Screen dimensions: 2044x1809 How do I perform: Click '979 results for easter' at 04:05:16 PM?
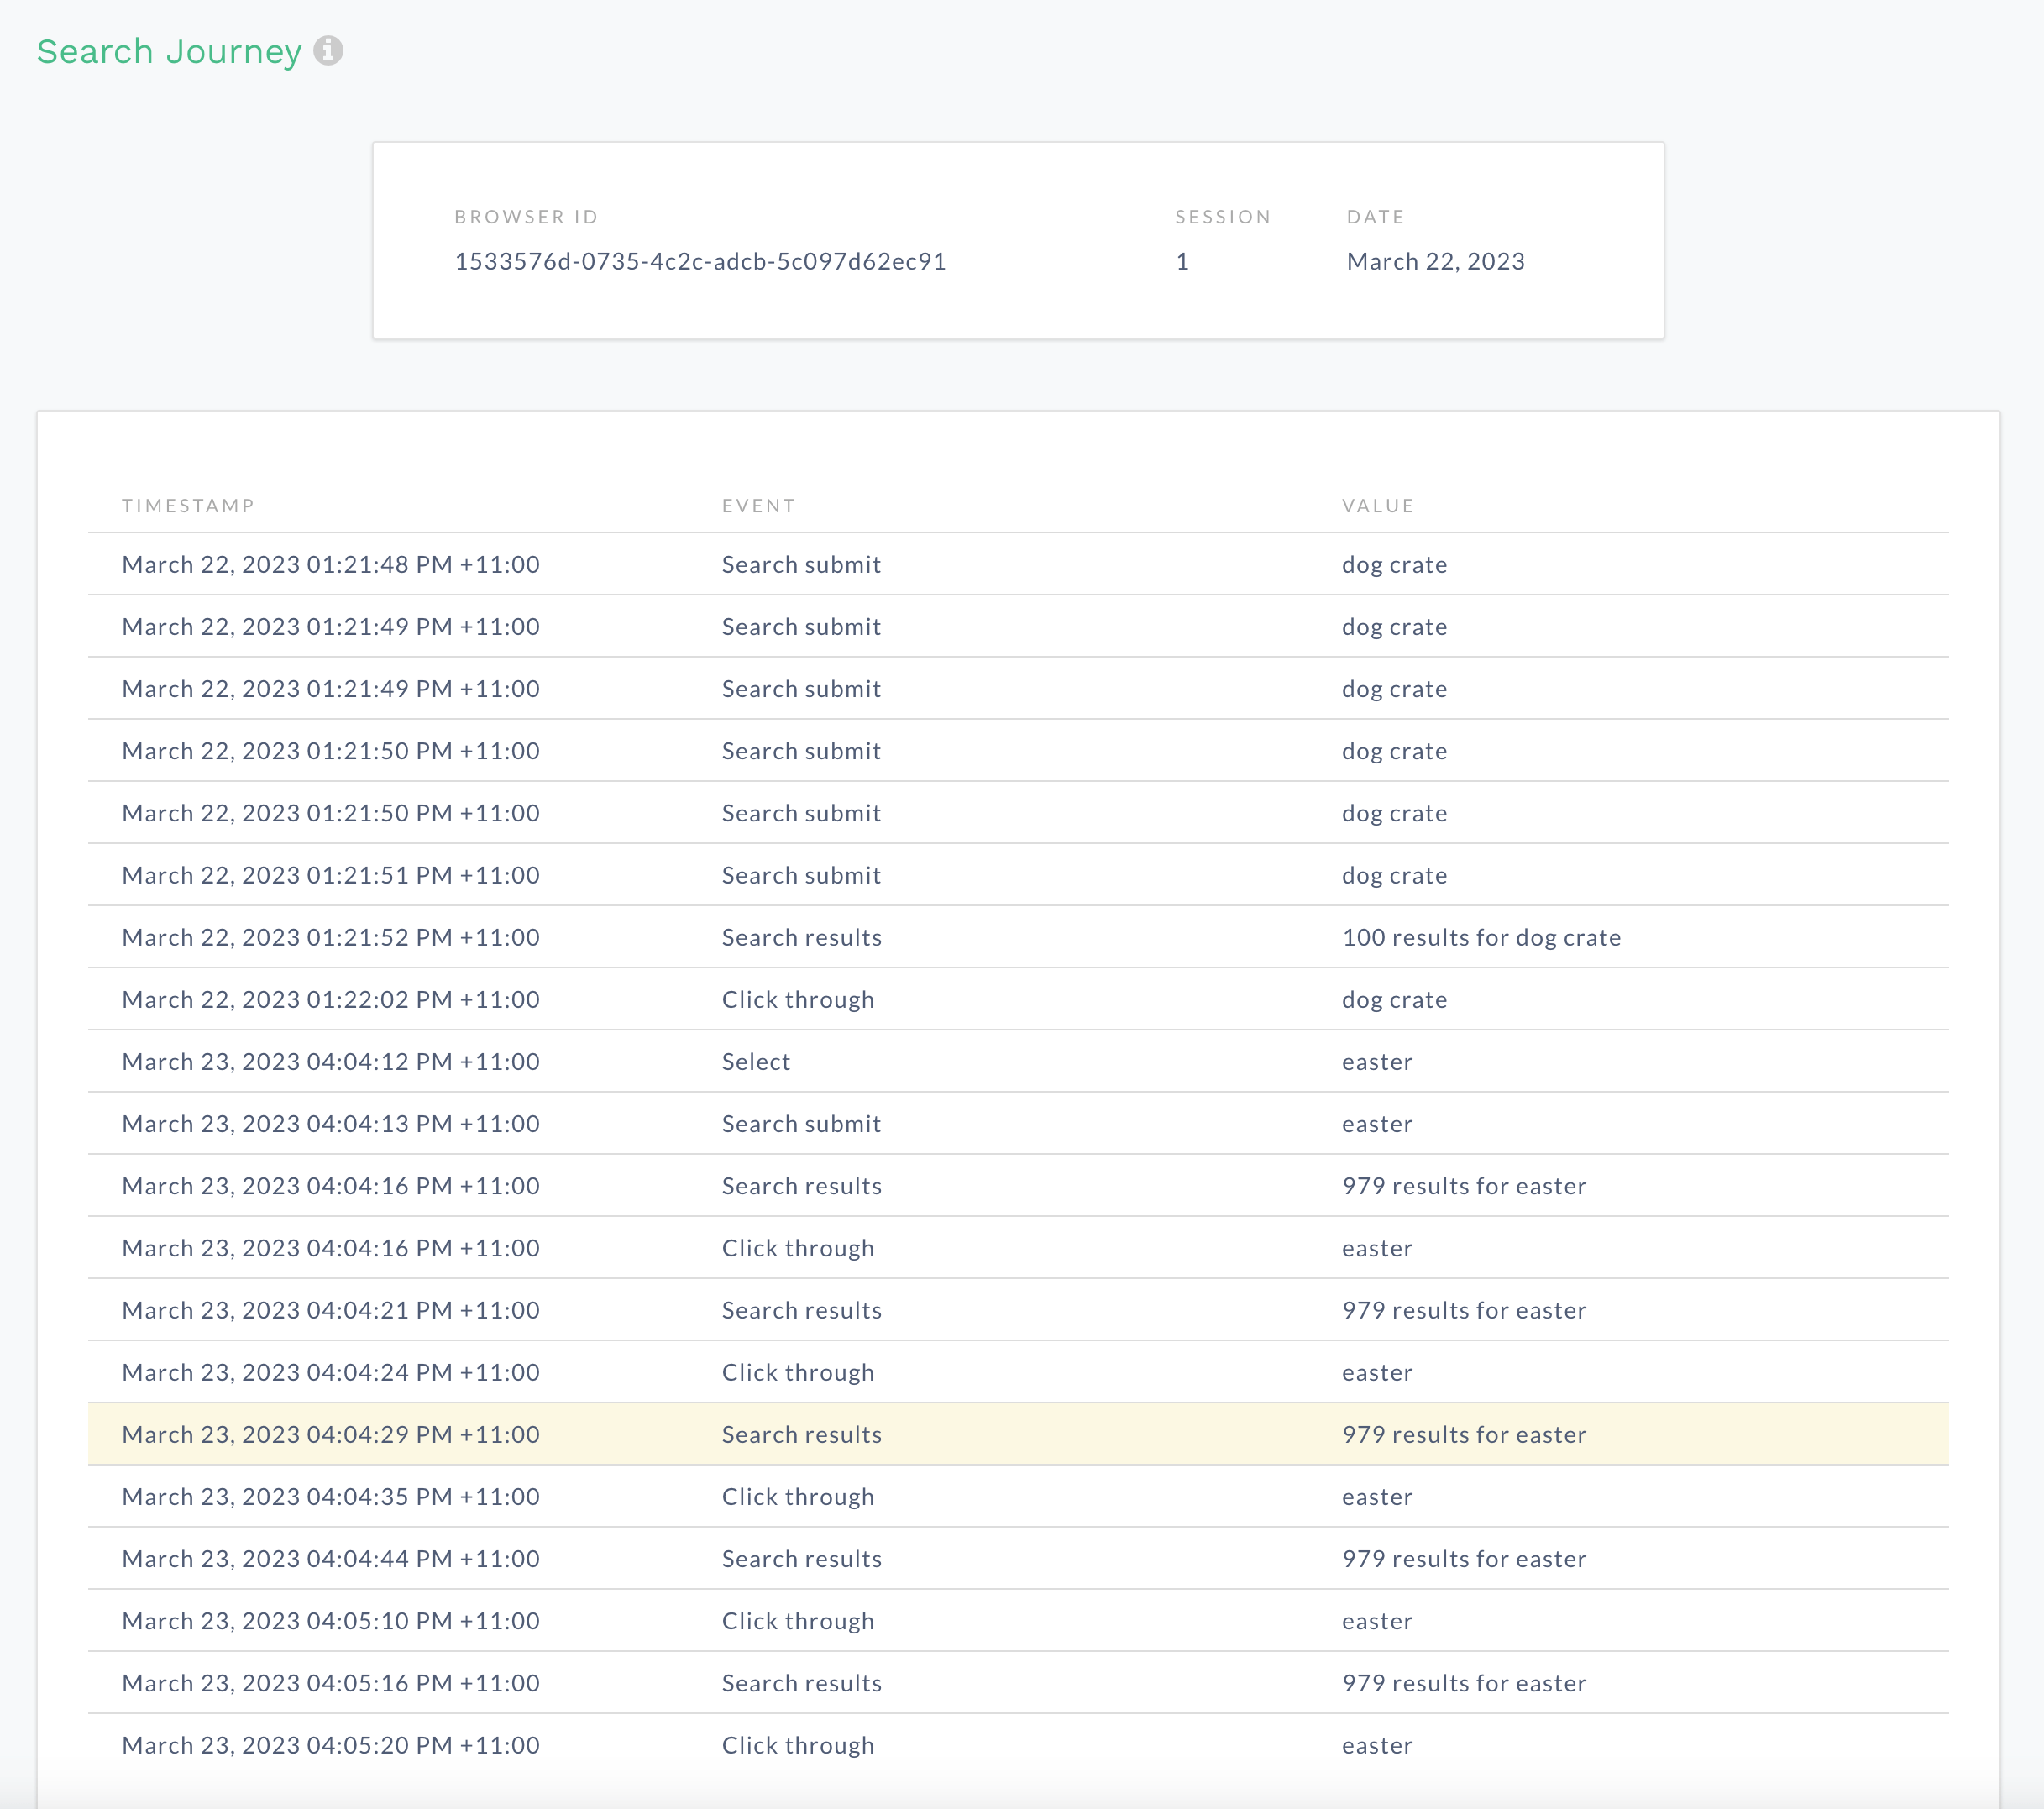[x=1464, y=1683]
